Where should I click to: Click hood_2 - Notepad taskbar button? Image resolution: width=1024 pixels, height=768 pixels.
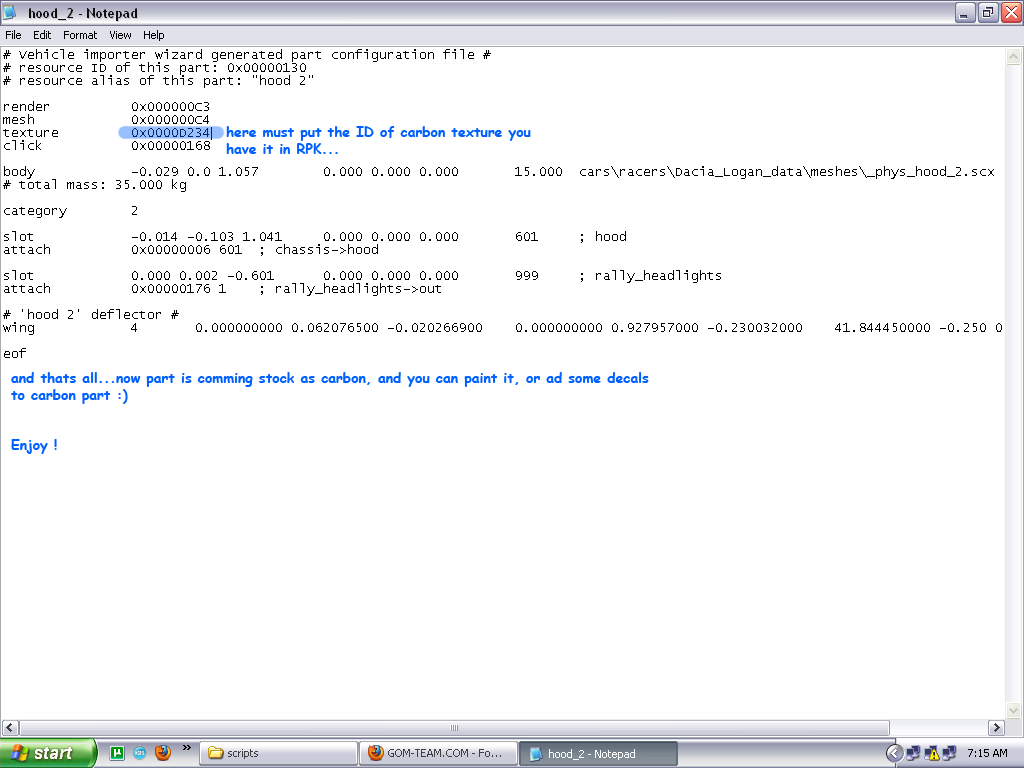pyautogui.click(x=598, y=754)
